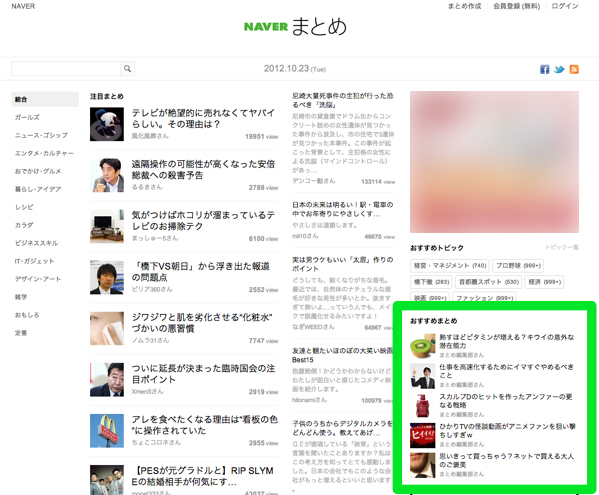
Task: Click topic tag 首都圏スポット (530)
Action: click(x=489, y=282)
